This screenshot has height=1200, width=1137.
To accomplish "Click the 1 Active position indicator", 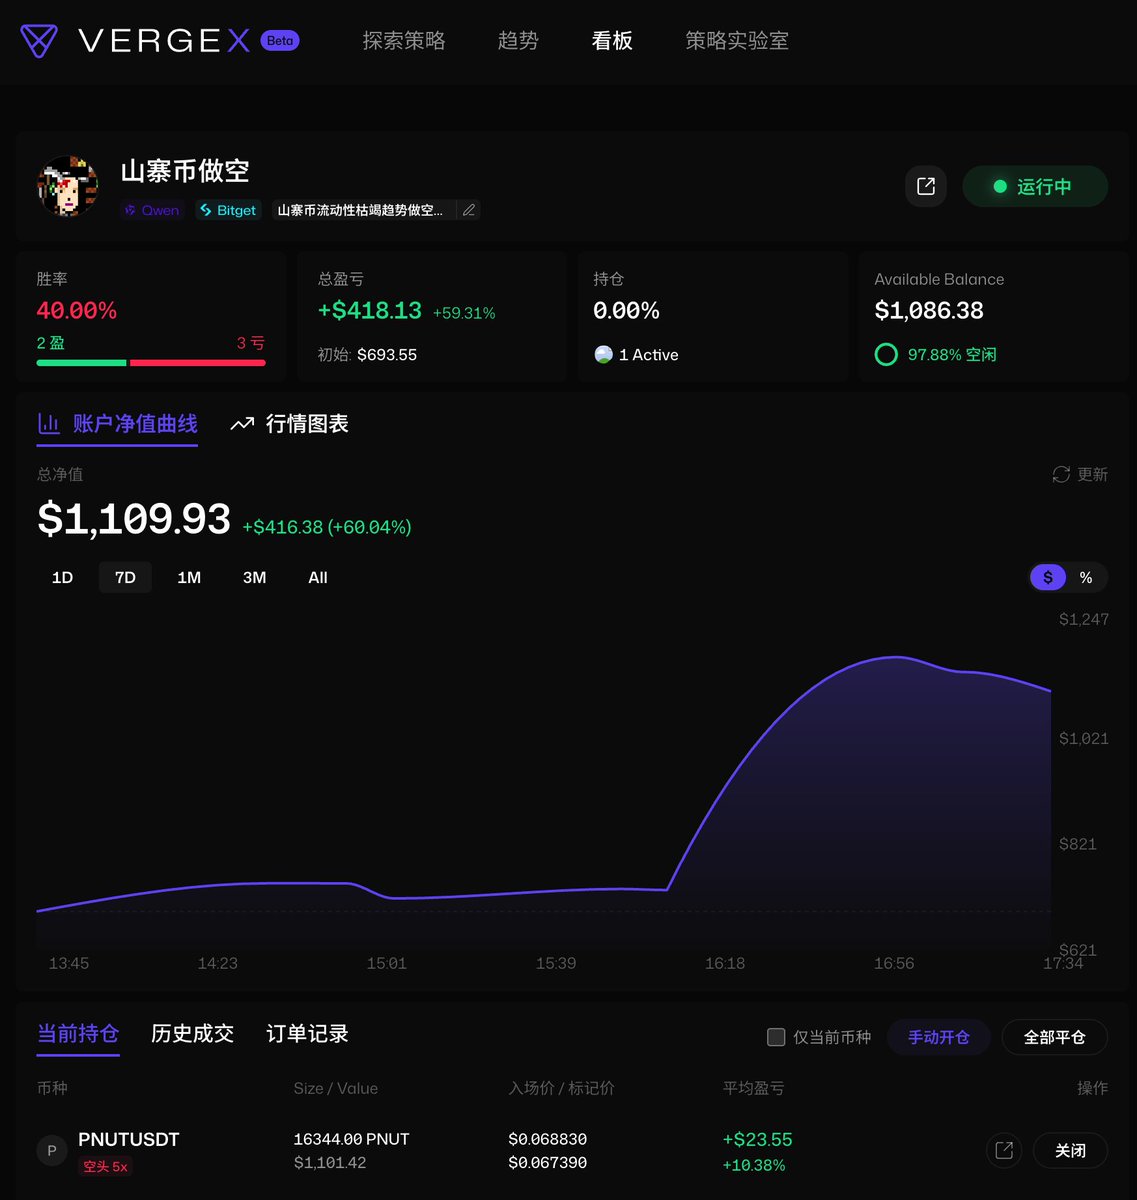I will coord(636,355).
